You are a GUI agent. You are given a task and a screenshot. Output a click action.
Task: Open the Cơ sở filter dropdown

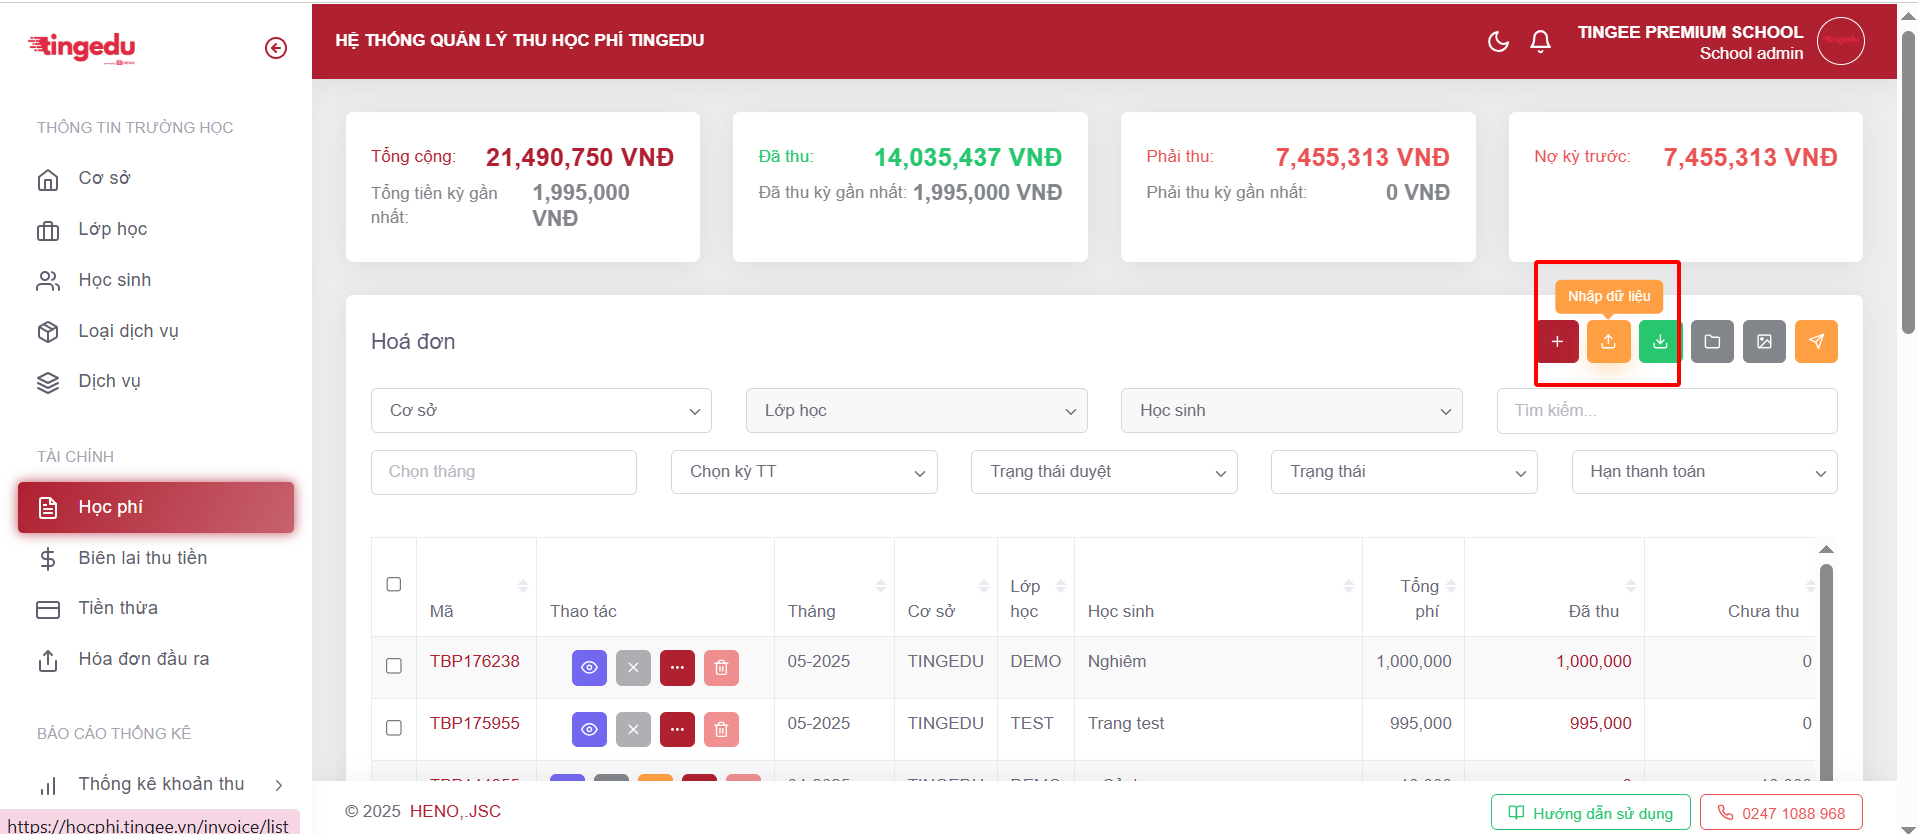(541, 411)
